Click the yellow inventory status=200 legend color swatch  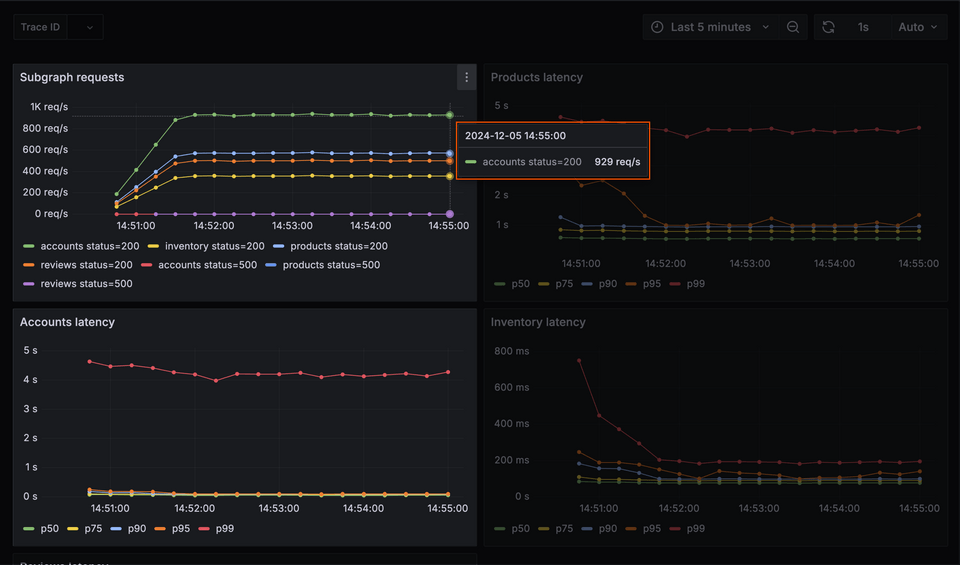point(153,246)
